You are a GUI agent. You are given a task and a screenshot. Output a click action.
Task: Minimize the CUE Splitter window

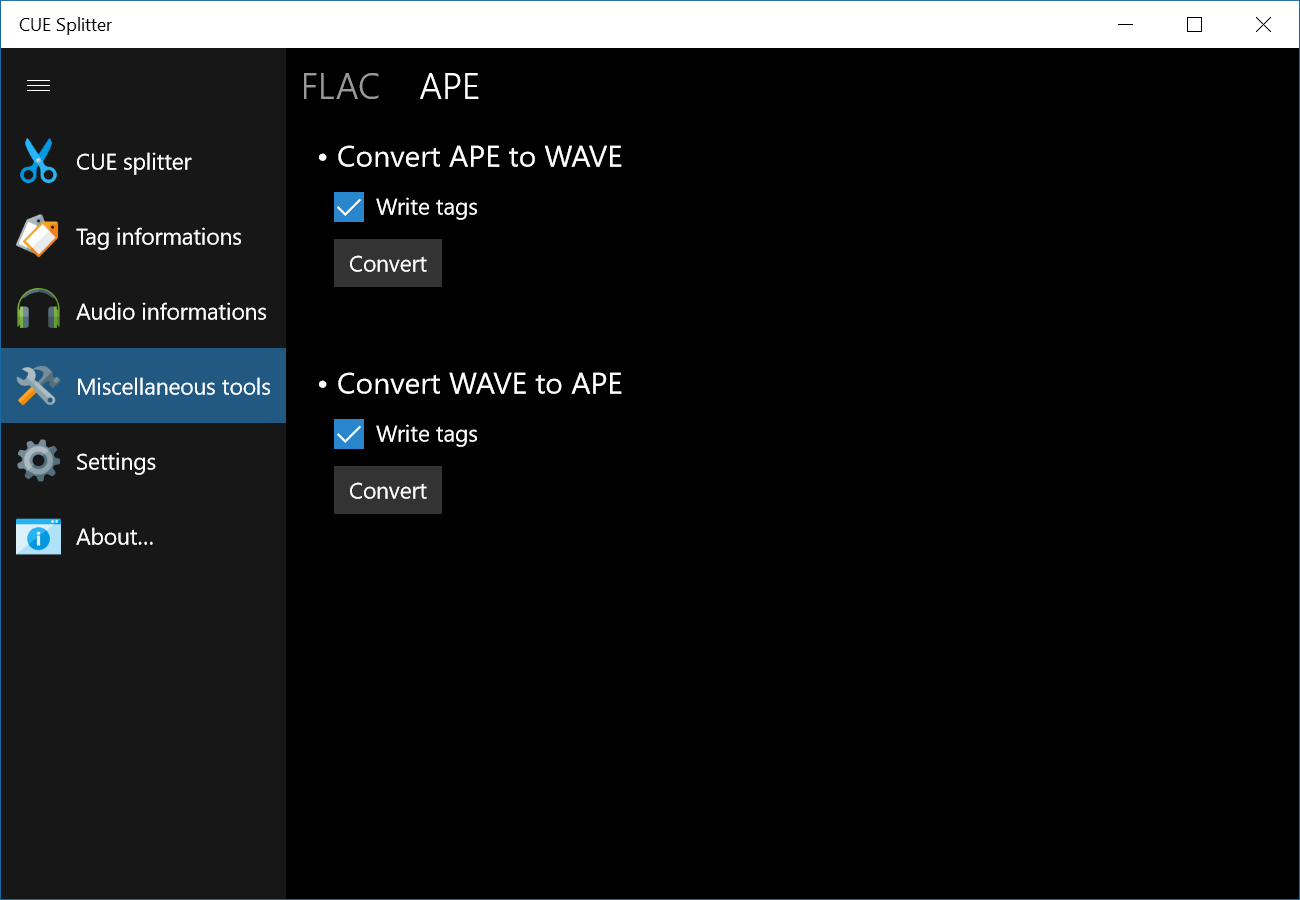(1125, 25)
